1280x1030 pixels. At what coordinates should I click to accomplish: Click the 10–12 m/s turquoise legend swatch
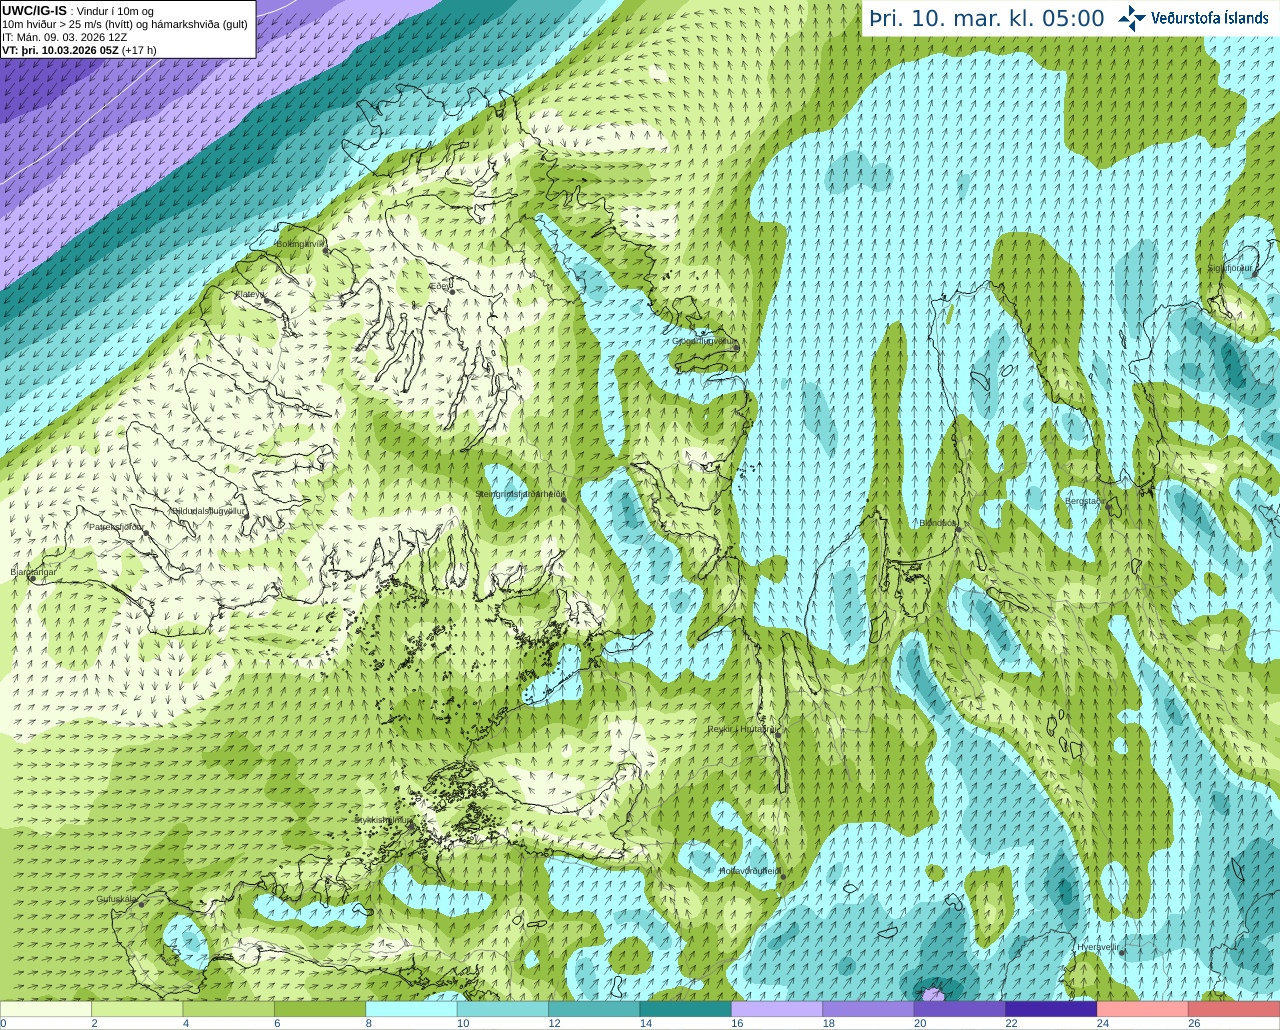tap(503, 1009)
